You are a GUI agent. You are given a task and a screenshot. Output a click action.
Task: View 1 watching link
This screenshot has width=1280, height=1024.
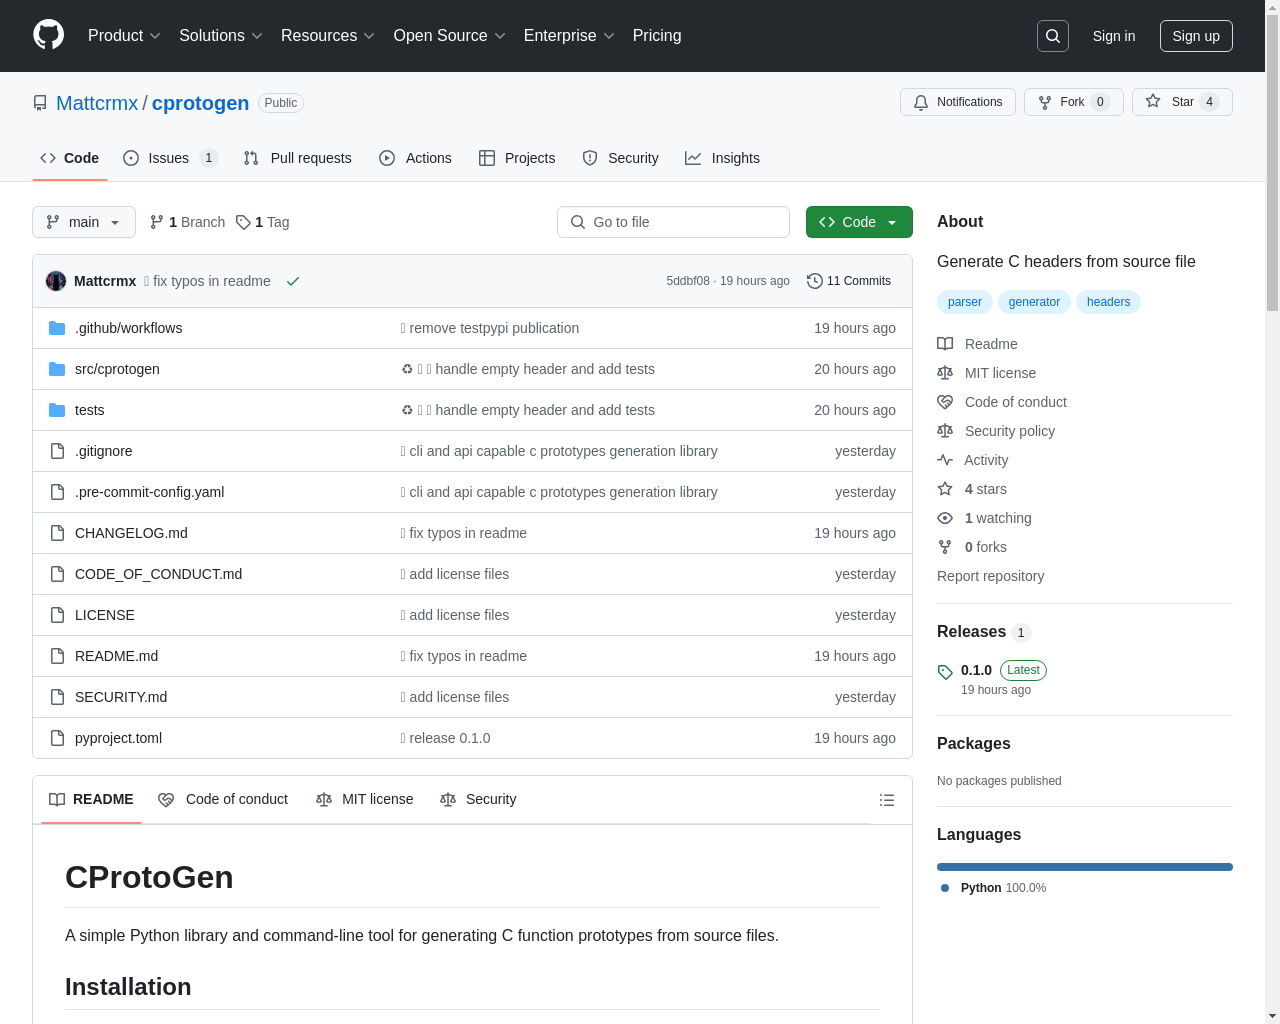(x=984, y=518)
